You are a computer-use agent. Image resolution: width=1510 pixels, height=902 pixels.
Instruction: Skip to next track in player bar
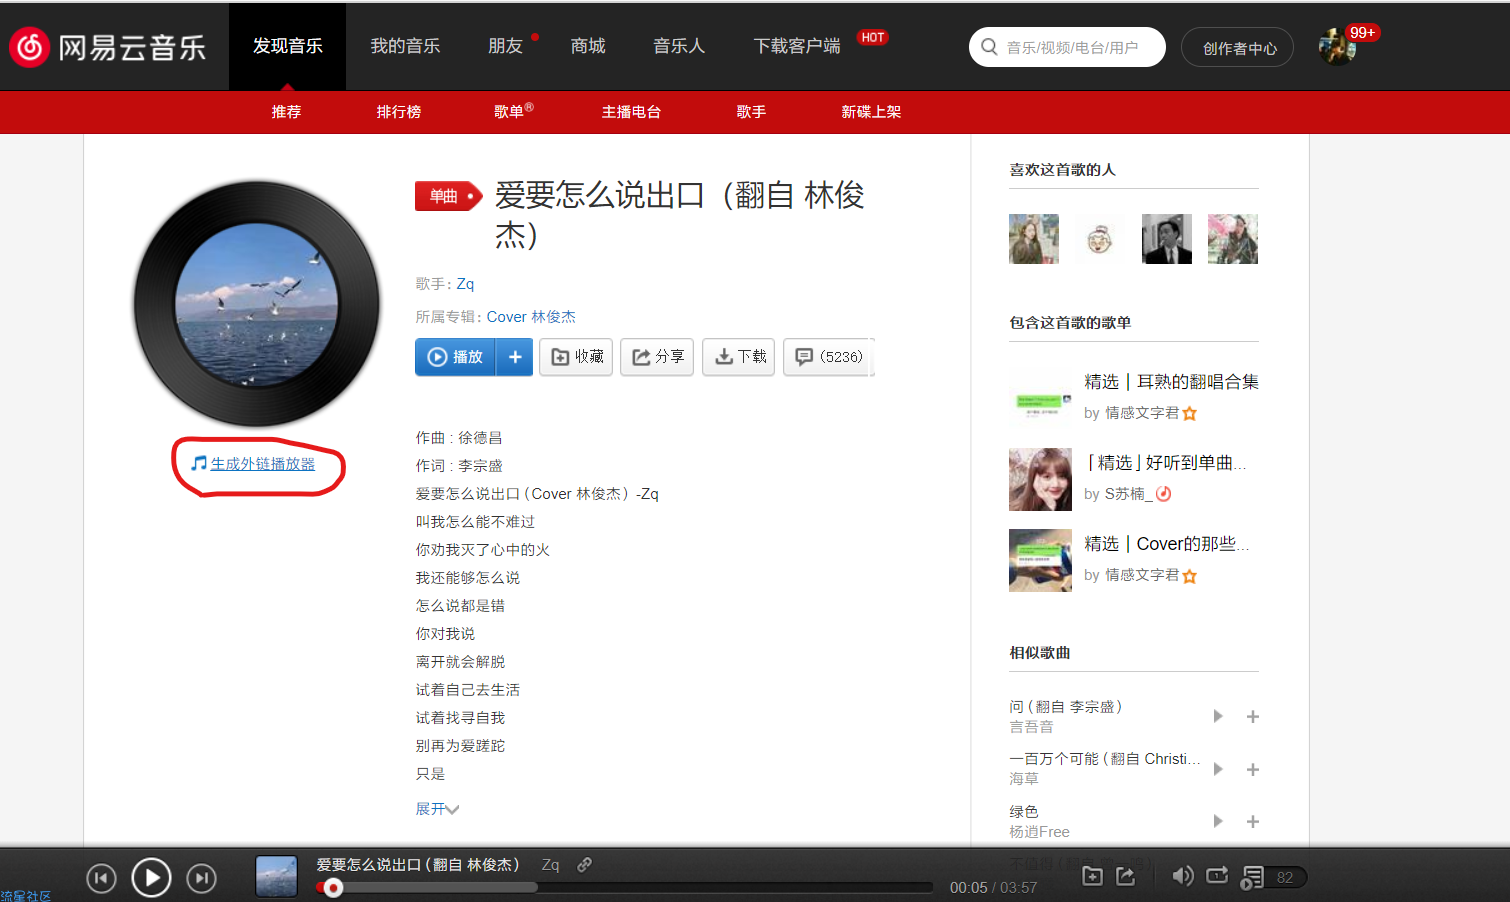202,879
